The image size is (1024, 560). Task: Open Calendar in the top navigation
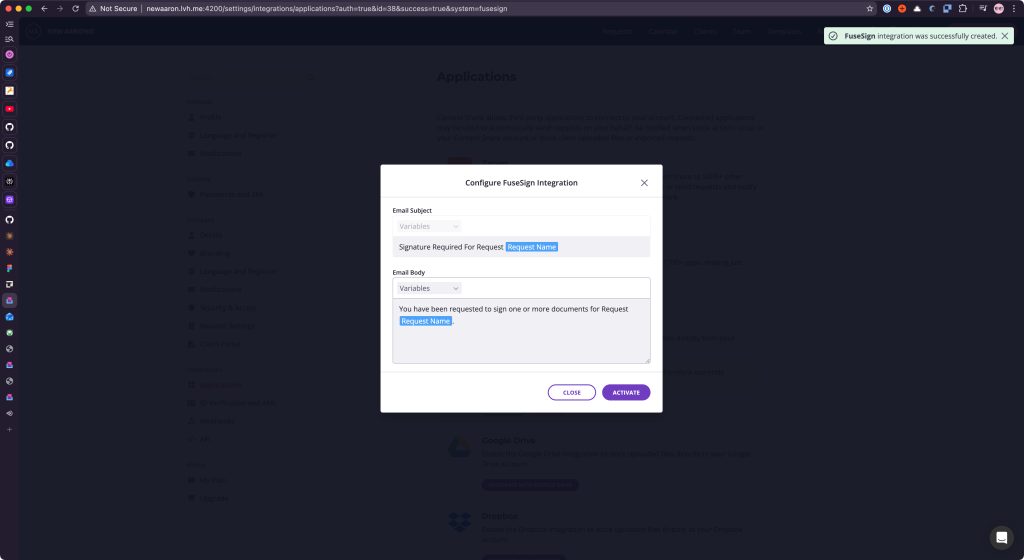663,31
